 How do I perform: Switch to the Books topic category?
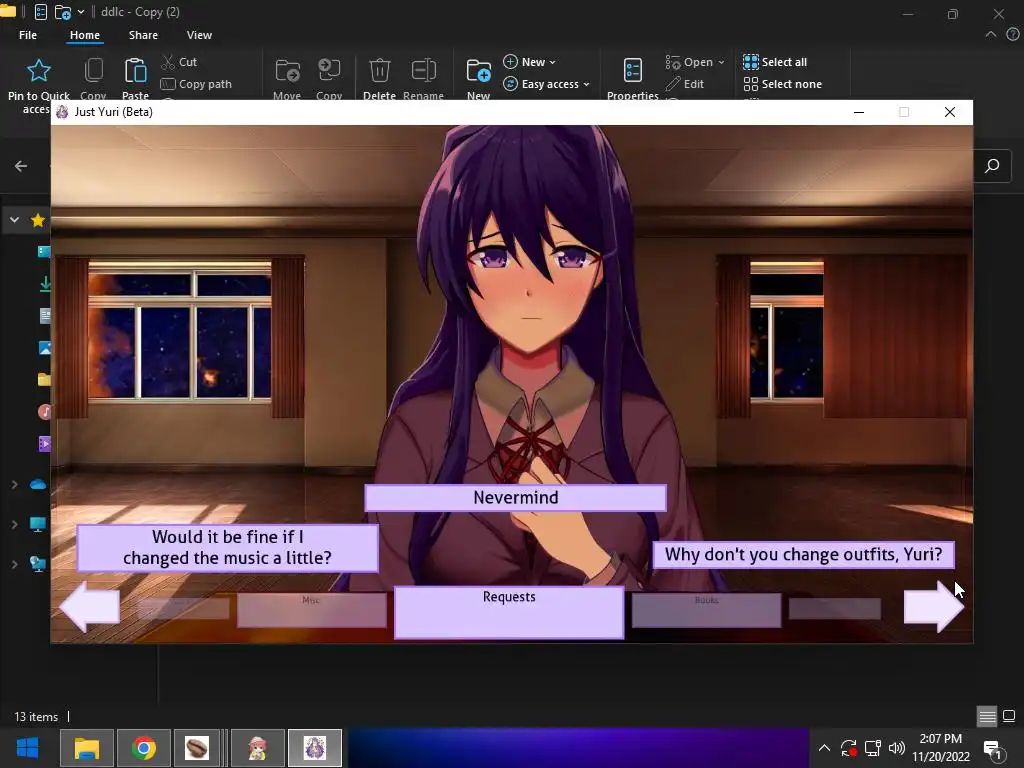(x=706, y=610)
